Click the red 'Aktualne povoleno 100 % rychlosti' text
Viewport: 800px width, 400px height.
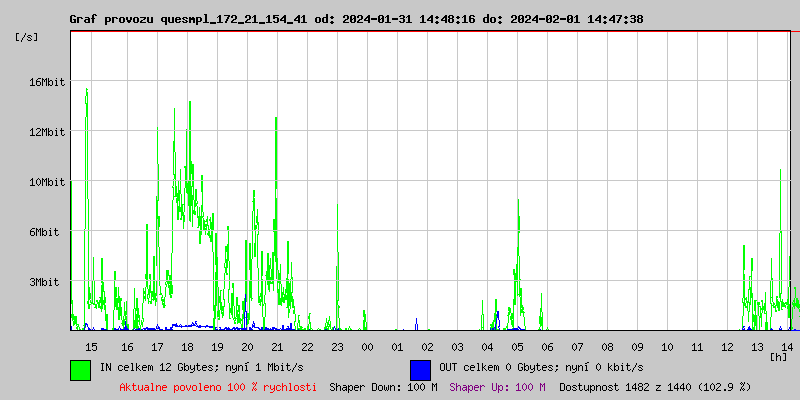pyautogui.click(x=218, y=387)
